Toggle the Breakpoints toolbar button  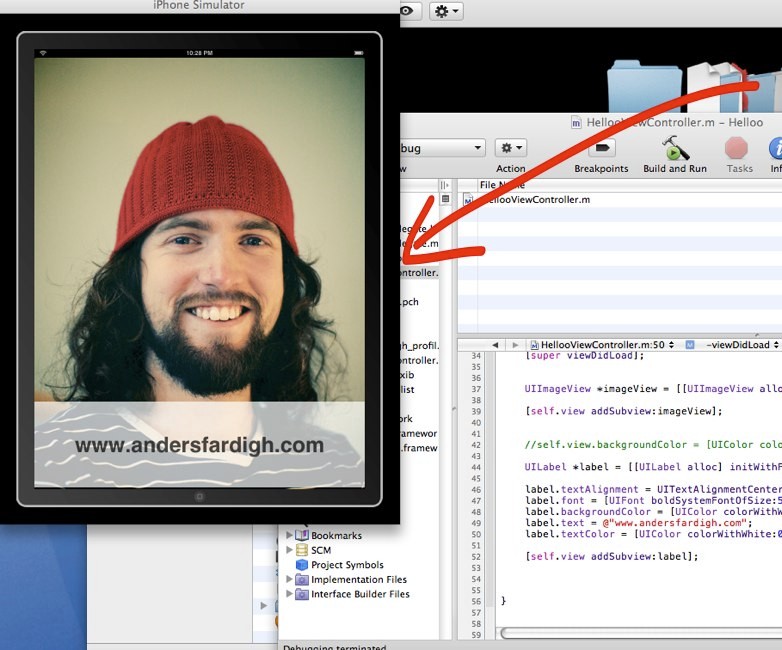coord(601,149)
